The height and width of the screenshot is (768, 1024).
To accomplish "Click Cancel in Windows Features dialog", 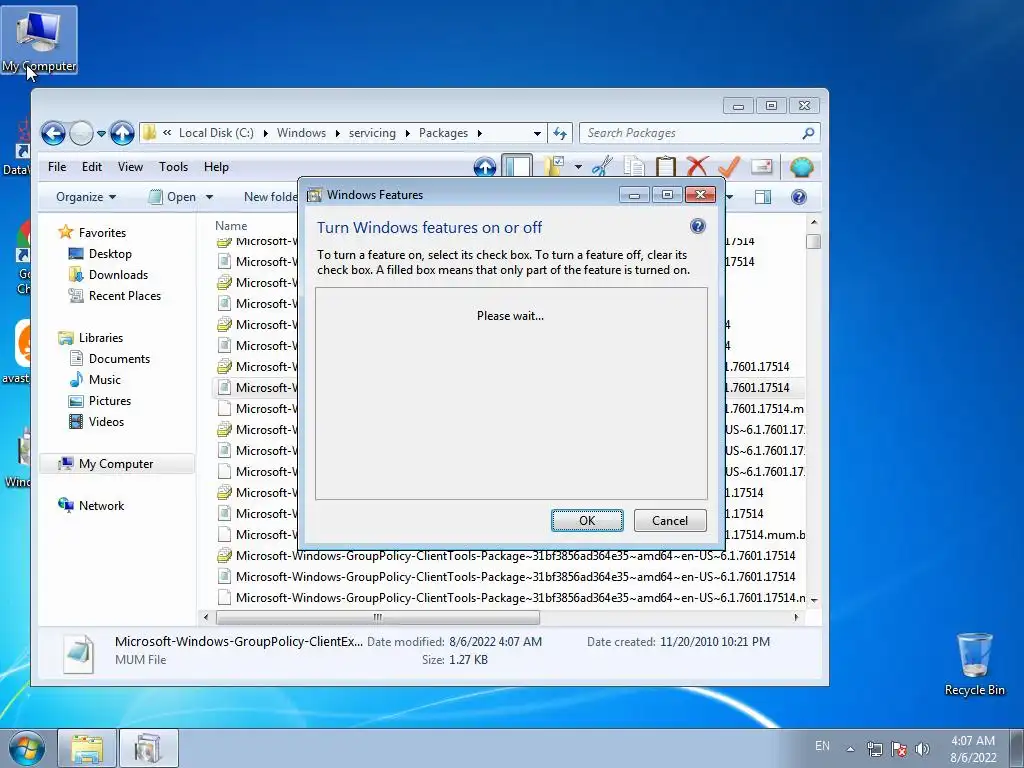I will click(670, 520).
